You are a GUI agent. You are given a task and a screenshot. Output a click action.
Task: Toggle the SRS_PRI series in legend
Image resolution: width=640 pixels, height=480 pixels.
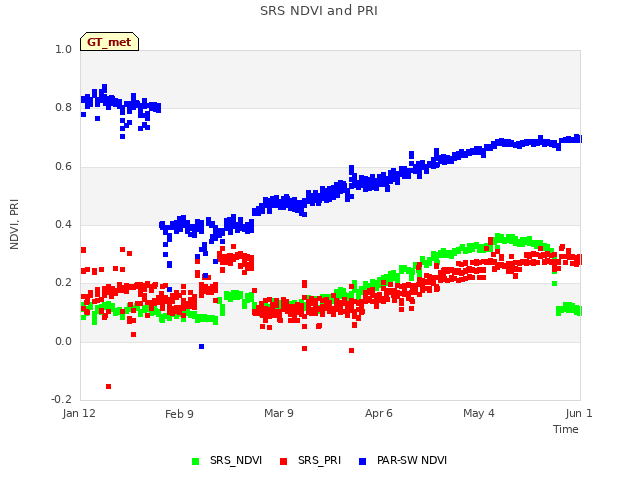tap(310, 460)
